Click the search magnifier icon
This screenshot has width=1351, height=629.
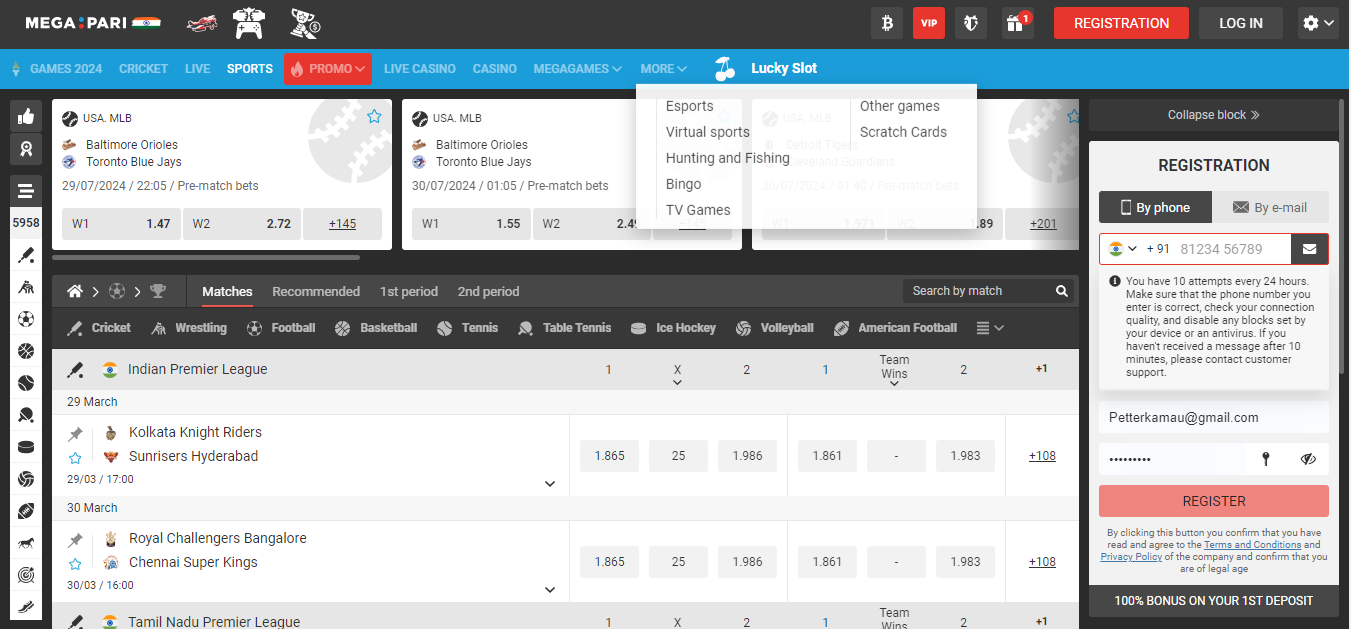[x=1061, y=291]
